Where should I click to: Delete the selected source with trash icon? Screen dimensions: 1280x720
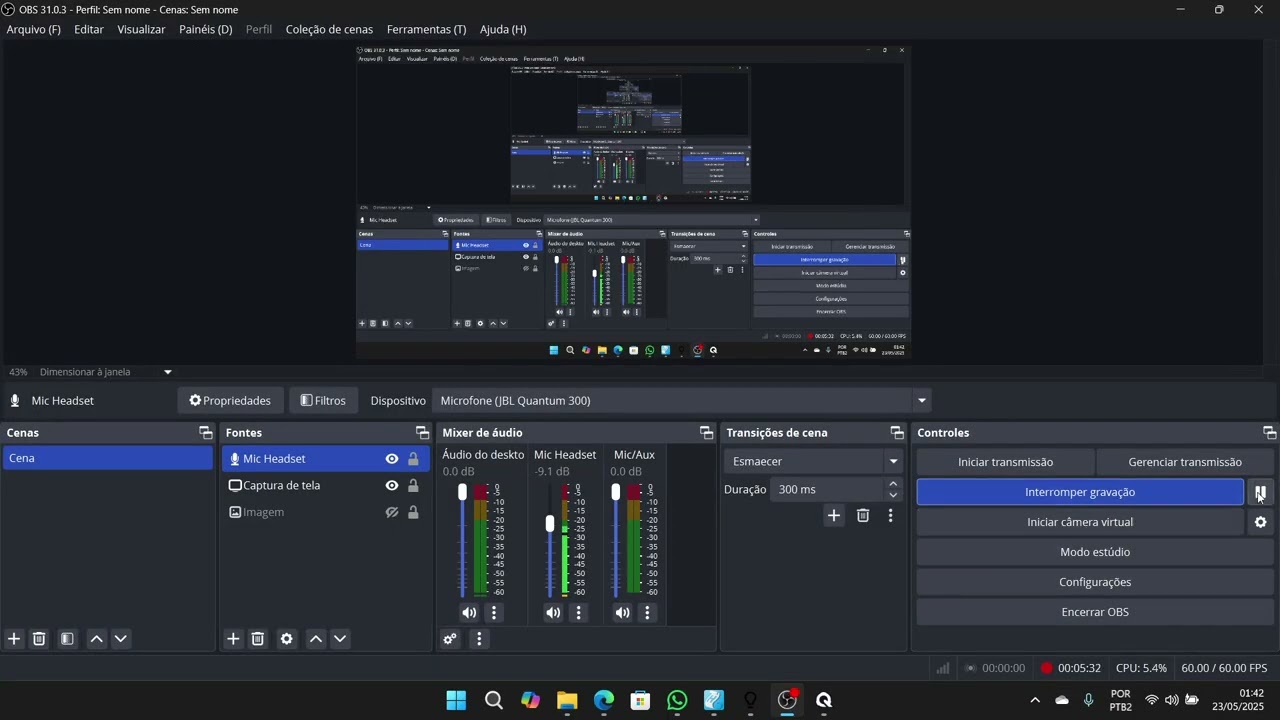coord(257,639)
